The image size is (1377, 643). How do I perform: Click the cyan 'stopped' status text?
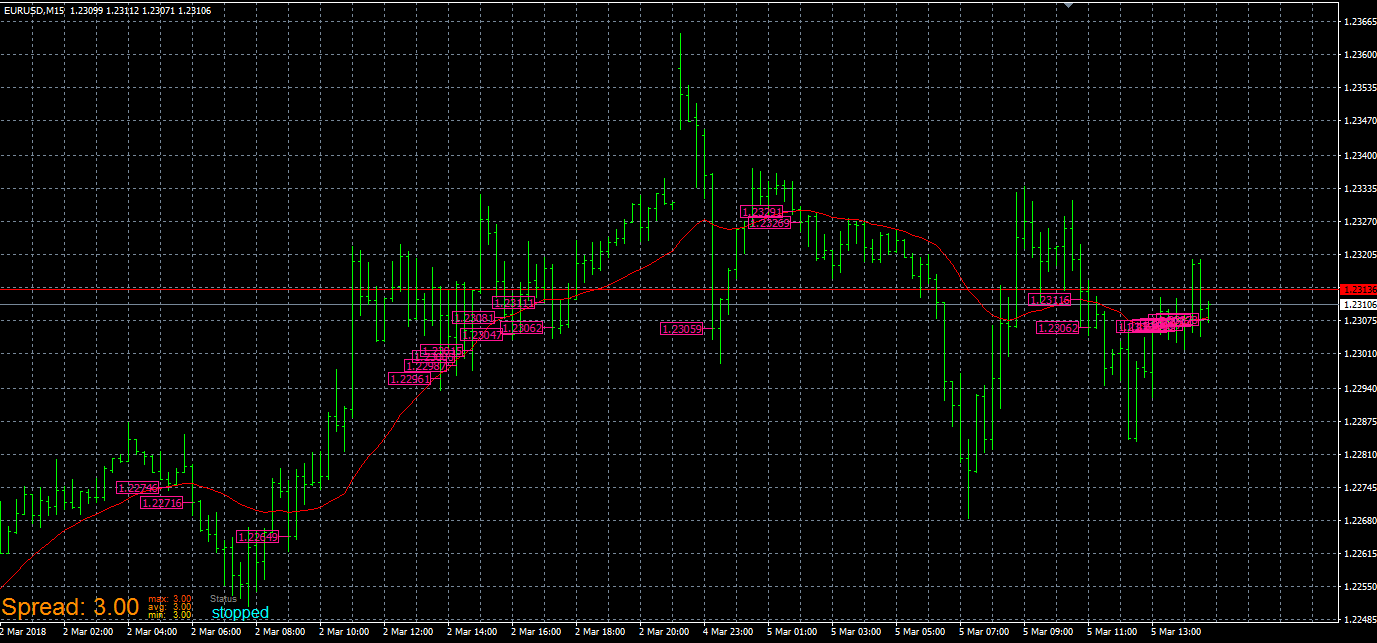(x=240, y=612)
